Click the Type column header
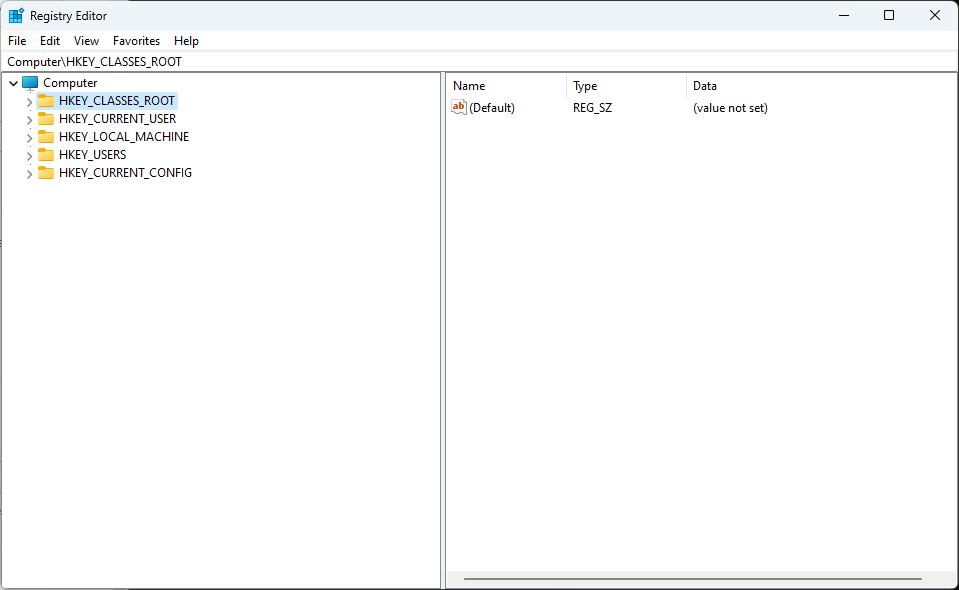 625,86
